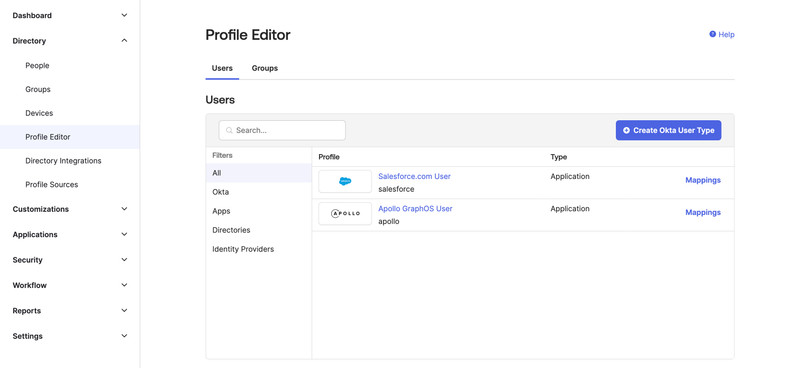This screenshot has height=368, width=800.
Task: Click the Profile column header
Action: click(329, 157)
